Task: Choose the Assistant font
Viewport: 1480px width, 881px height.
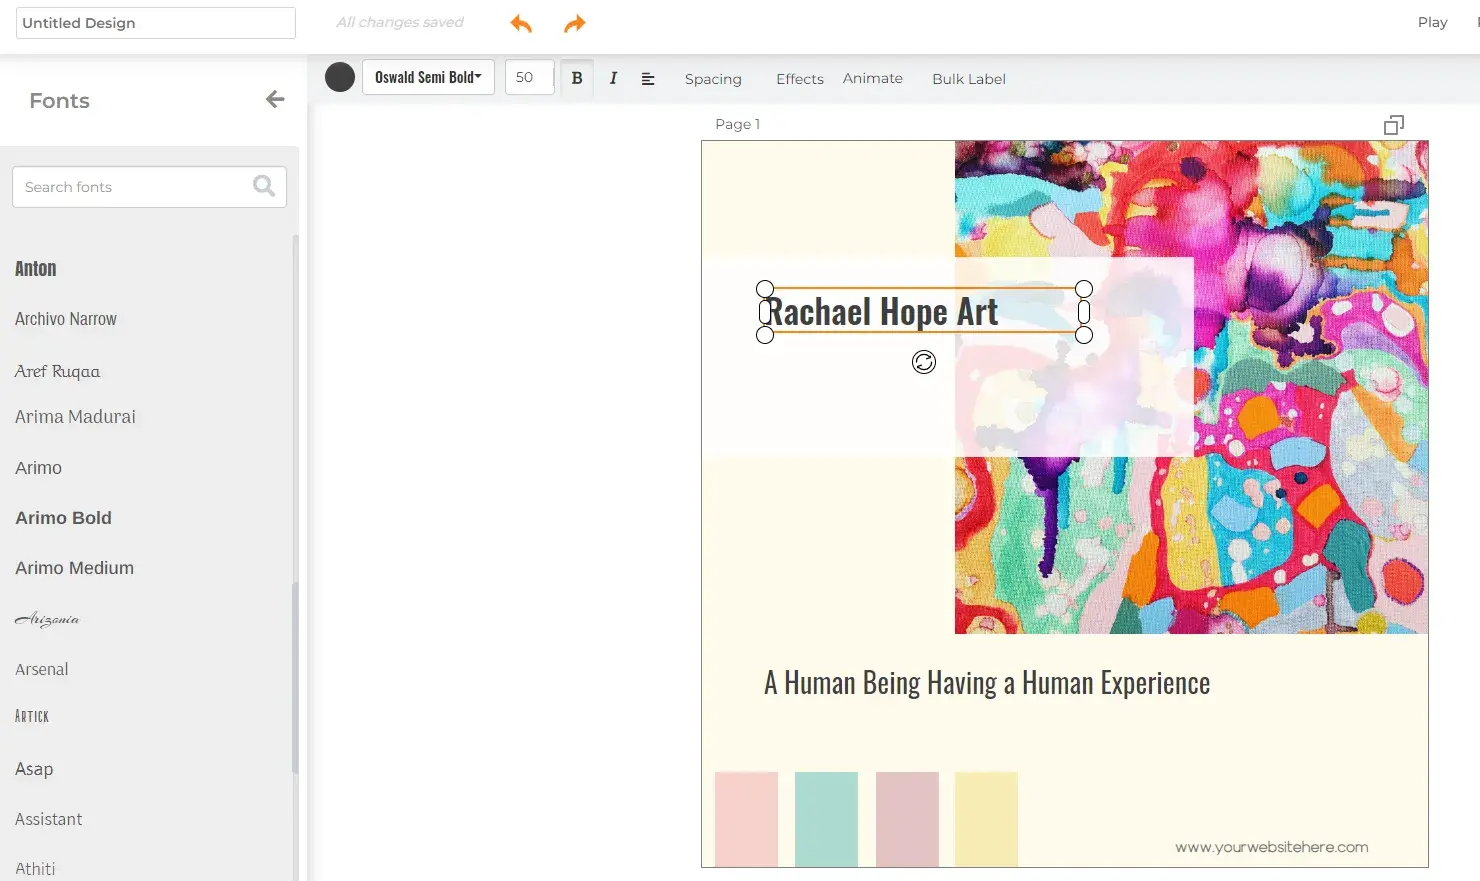Action: (x=49, y=819)
